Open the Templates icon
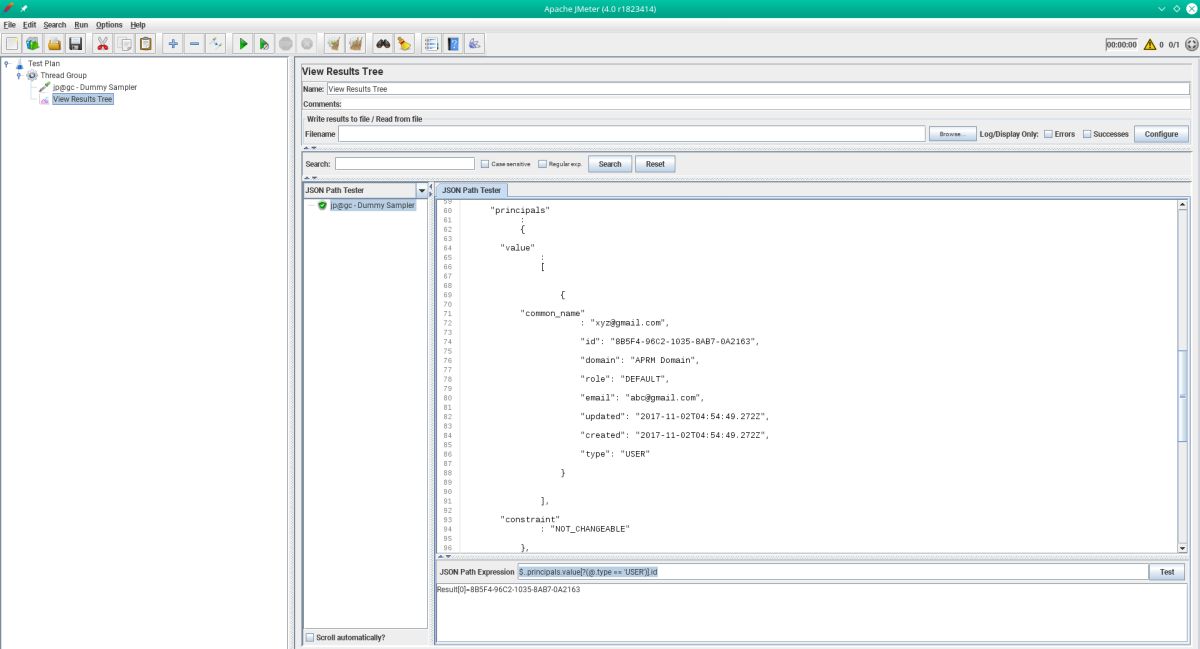Image resolution: width=1200 pixels, height=649 pixels. (x=33, y=43)
